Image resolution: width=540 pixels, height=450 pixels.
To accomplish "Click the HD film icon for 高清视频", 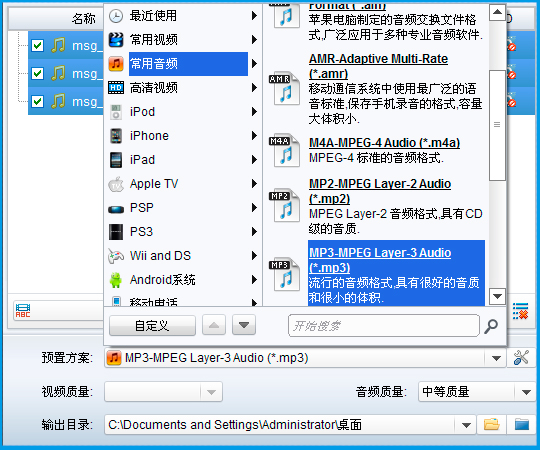I will coord(116,88).
